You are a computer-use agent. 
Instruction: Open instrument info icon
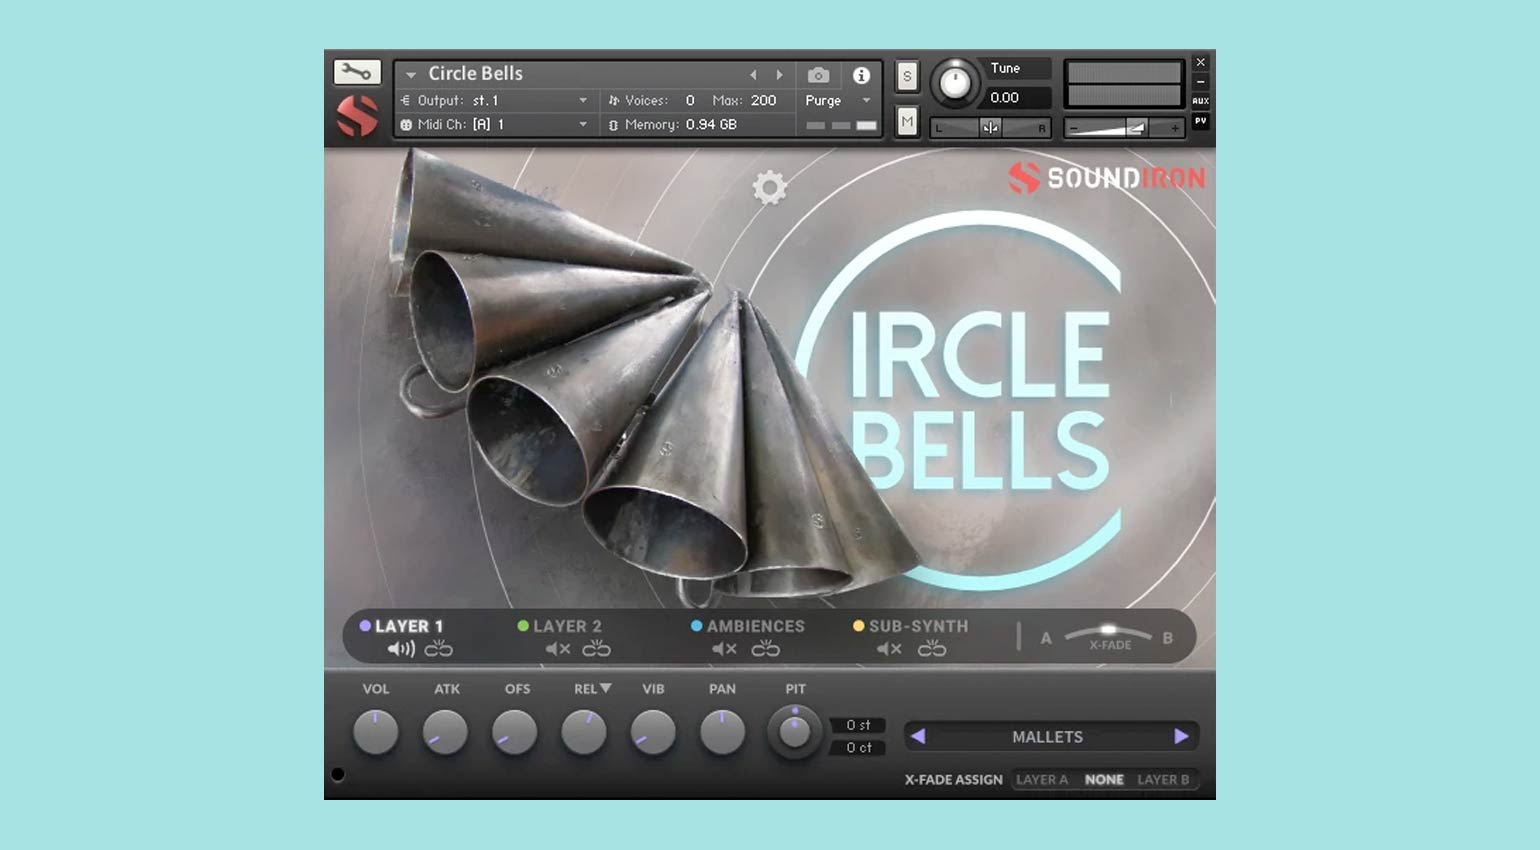coord(861,75)
